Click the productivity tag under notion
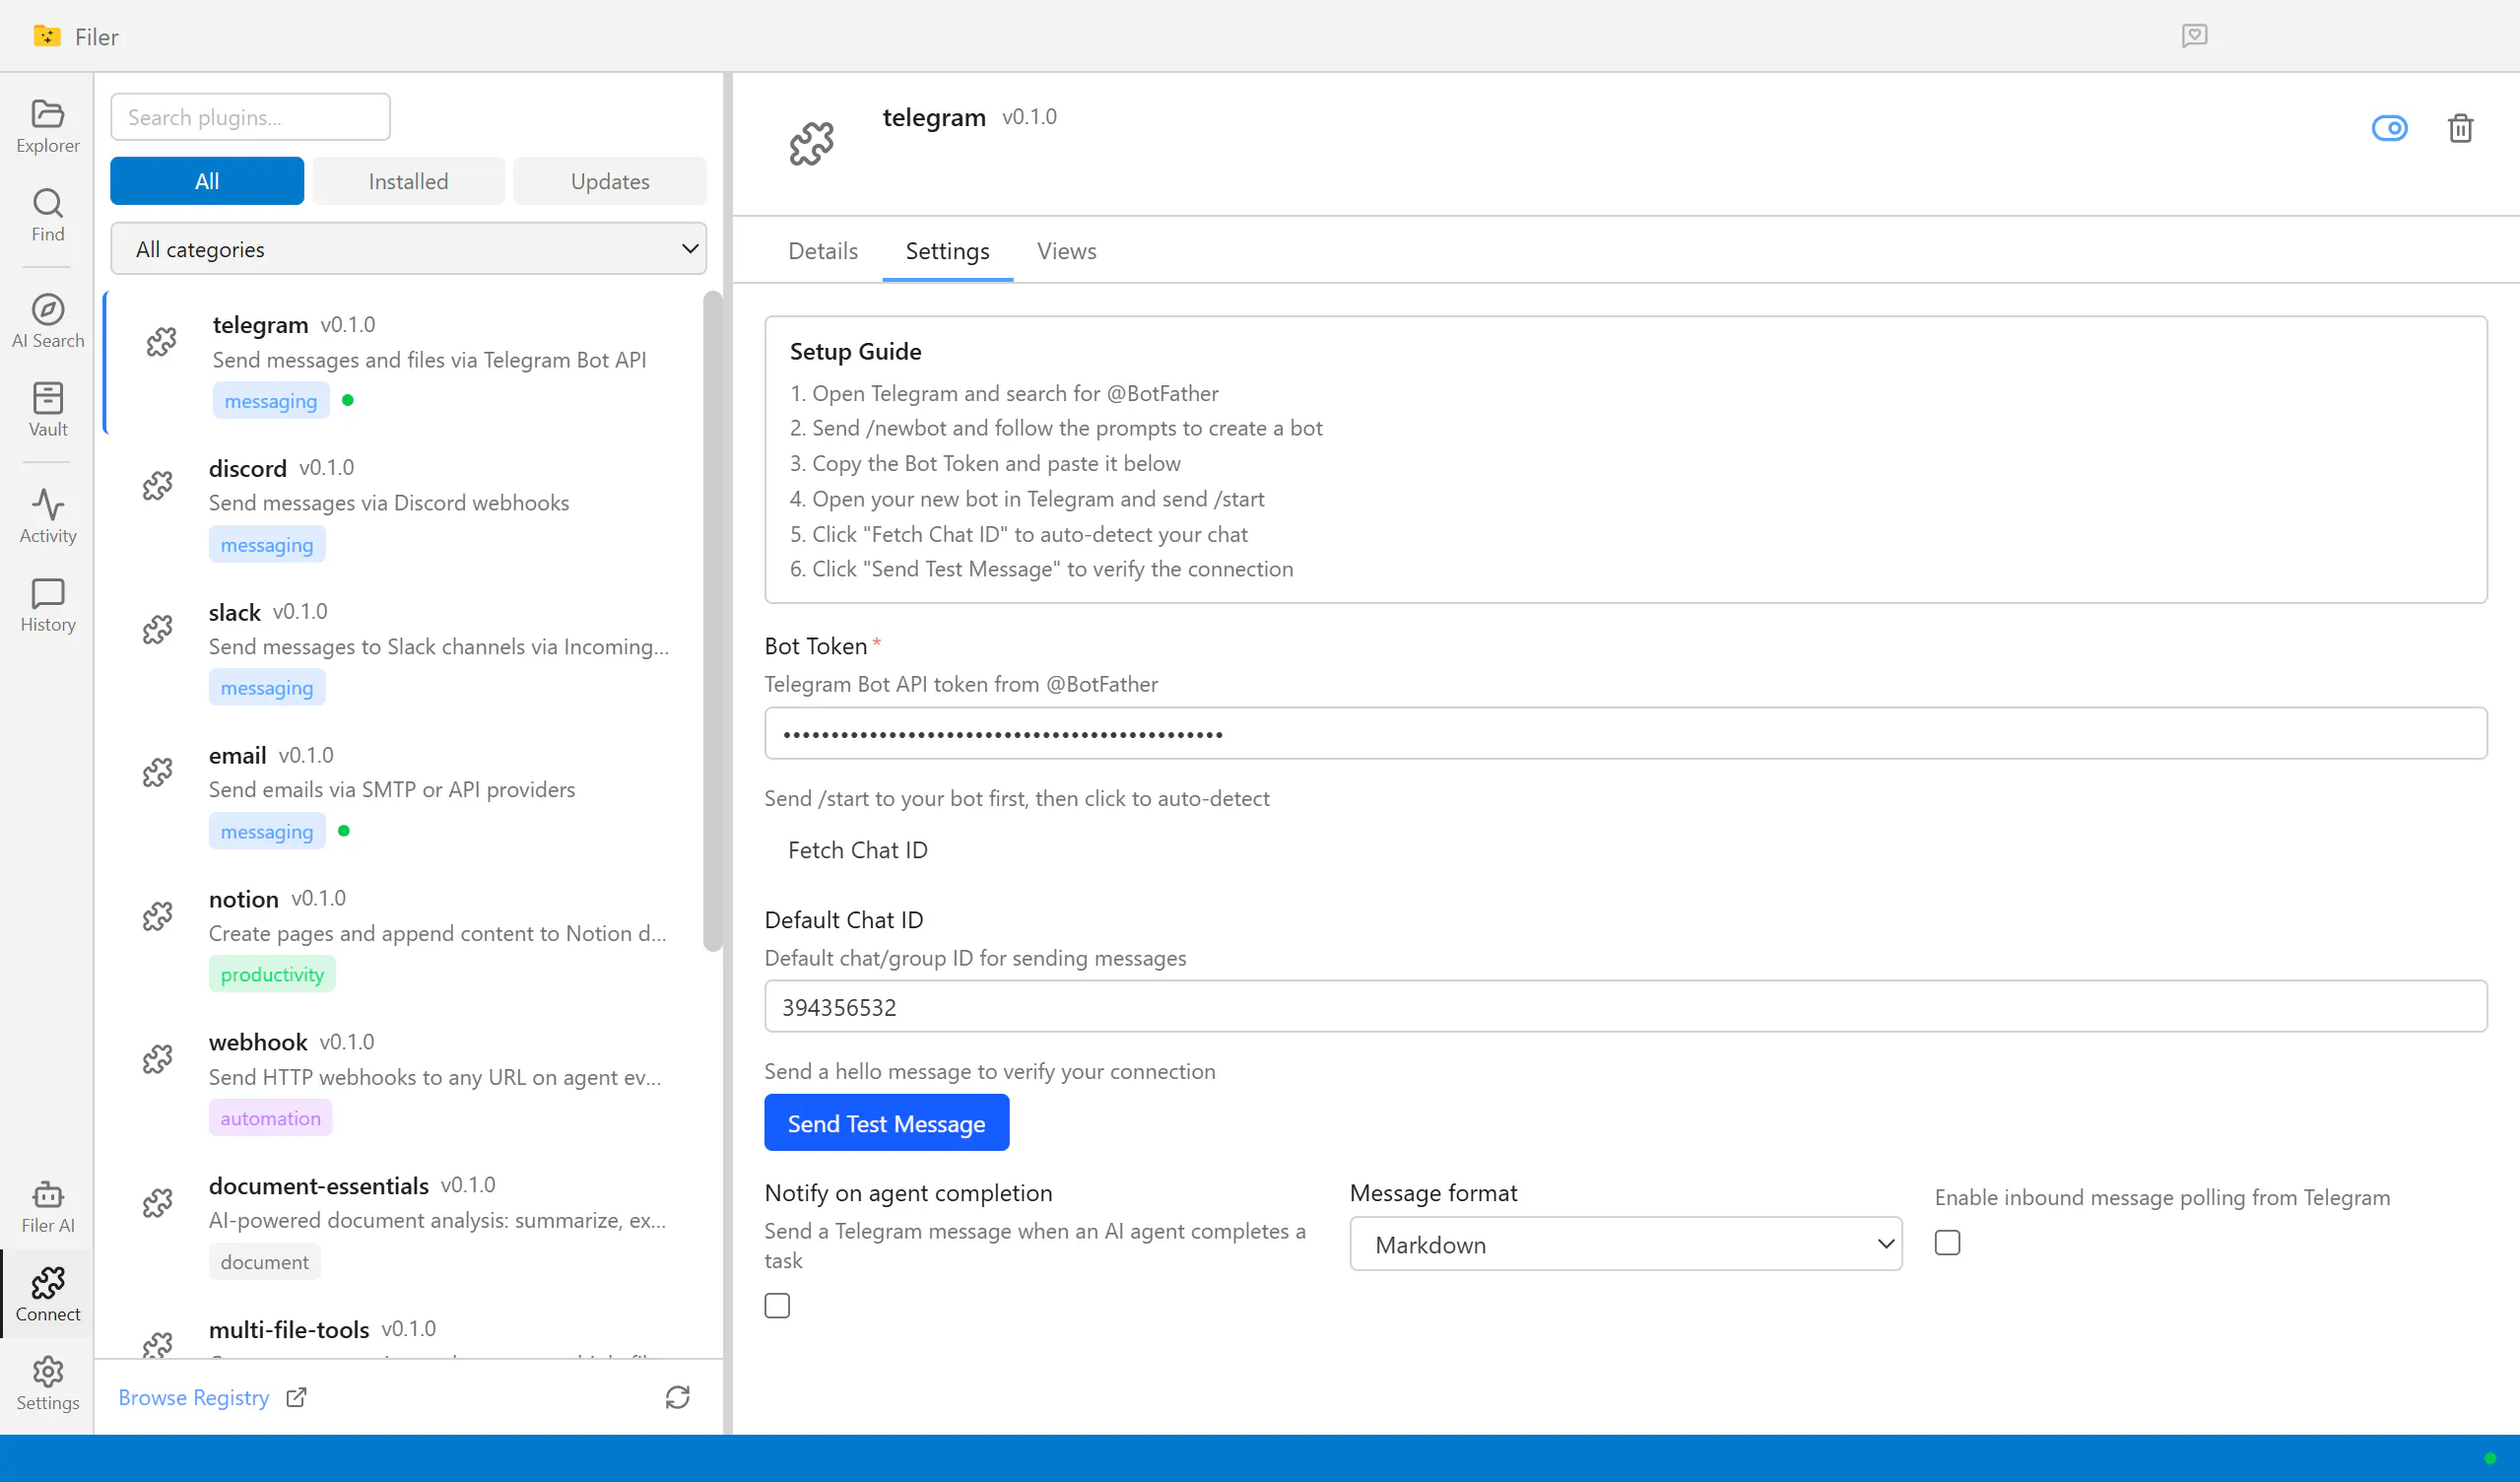This screenshot has height=1482, width=2520. click(x=272, y=975)
